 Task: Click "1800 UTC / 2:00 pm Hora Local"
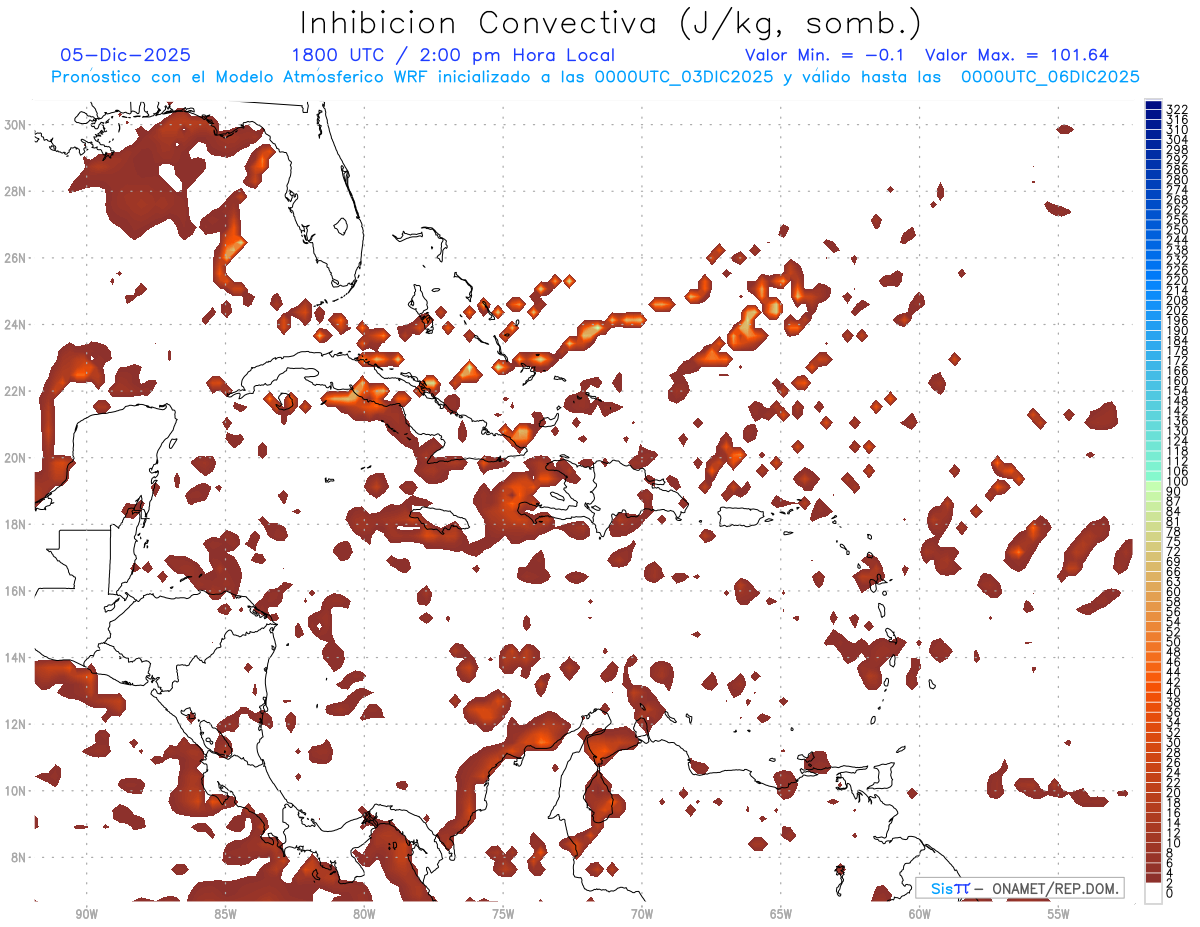click(453, 55)
